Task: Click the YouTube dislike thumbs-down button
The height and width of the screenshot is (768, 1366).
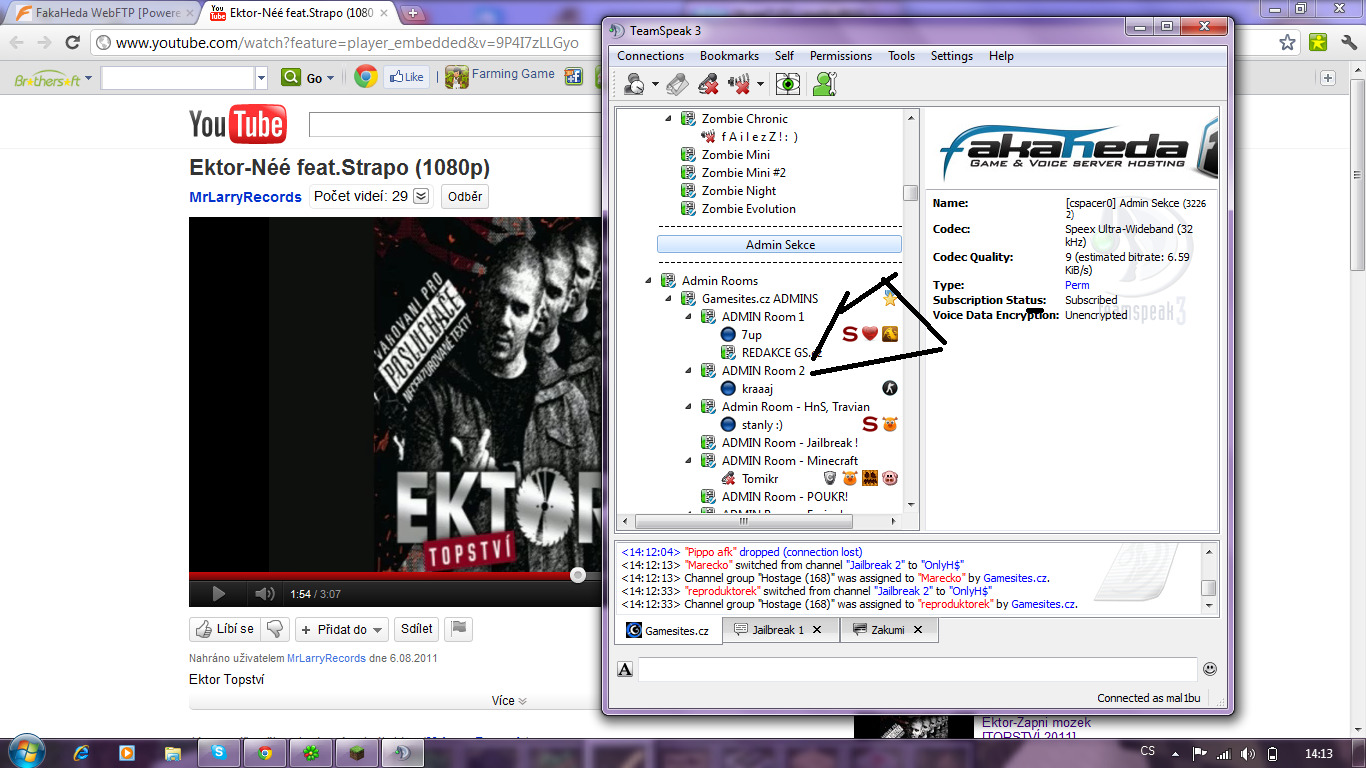Action: [x=275, y=629]
